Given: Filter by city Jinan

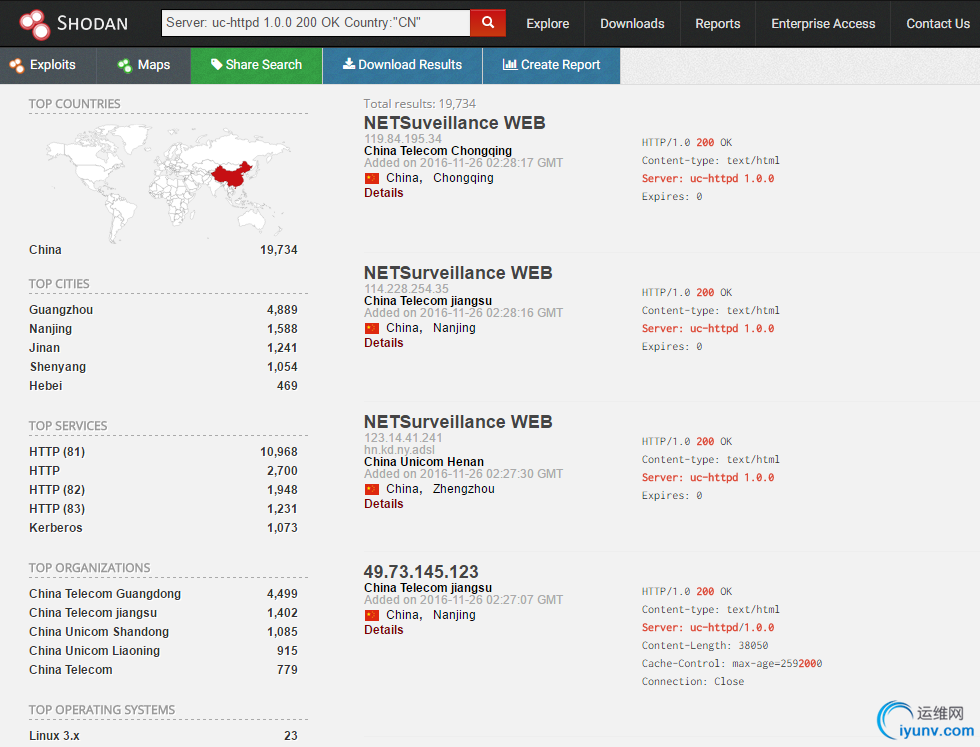Looking at the screenshot, I should pos(44,348).
